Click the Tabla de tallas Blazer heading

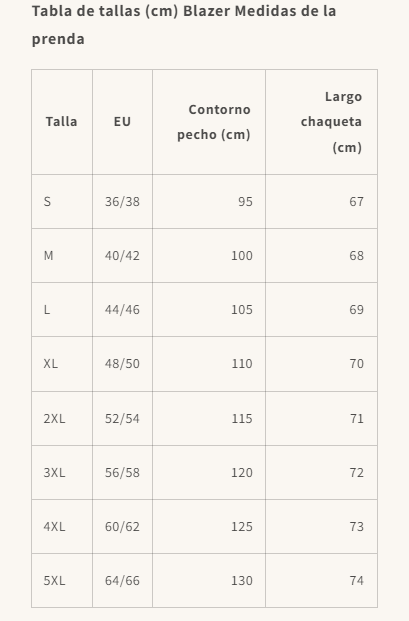(184, 25)
